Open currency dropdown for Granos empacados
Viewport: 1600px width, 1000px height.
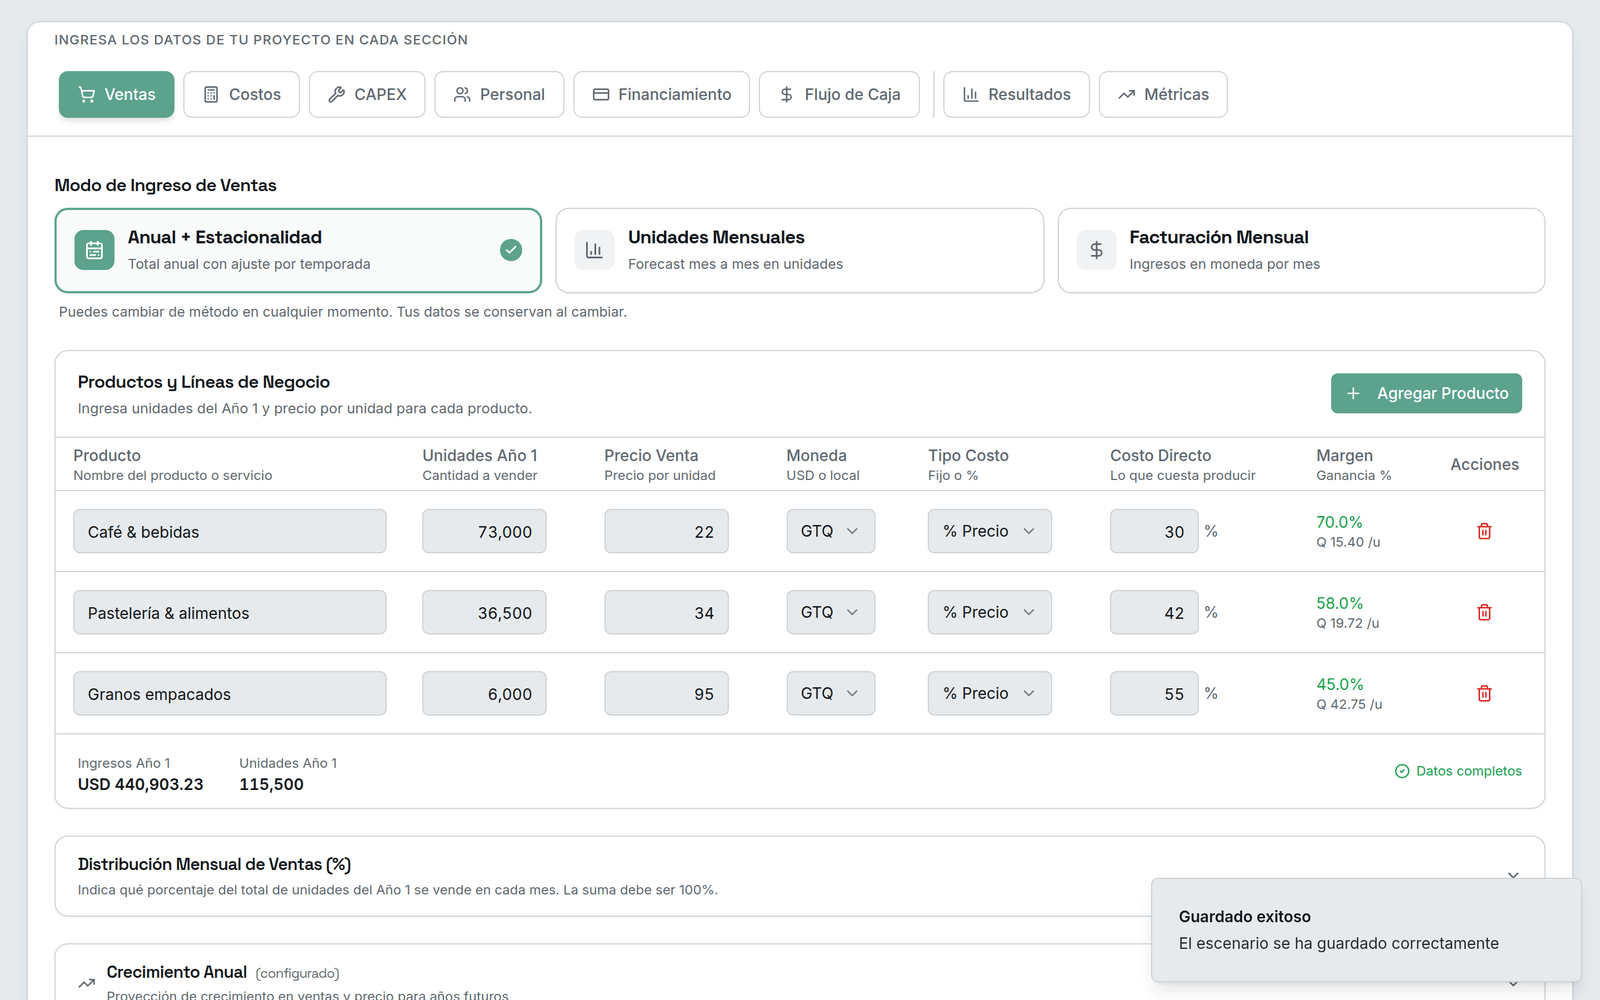(830, 693)
